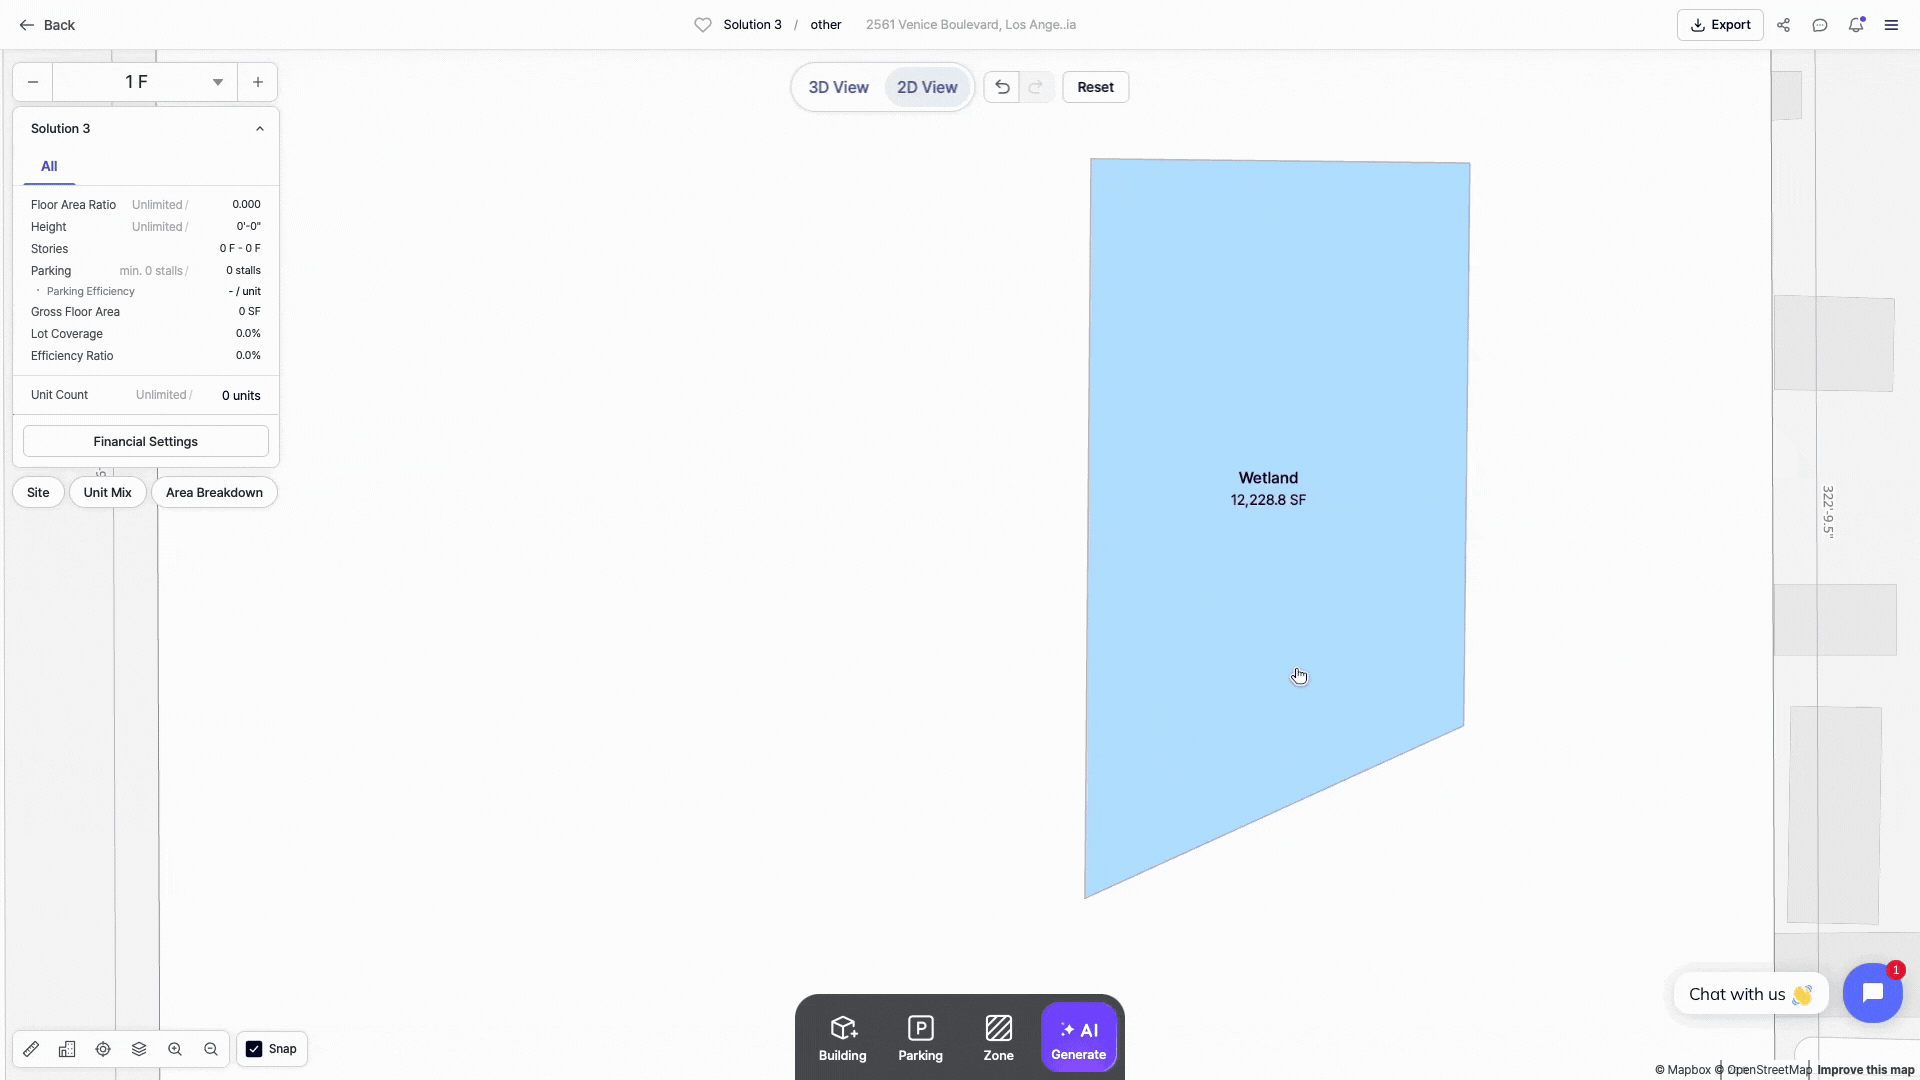Collapse the Solution 3 panel
This screenshot has height=1080, width=1920.
point(260,129)
